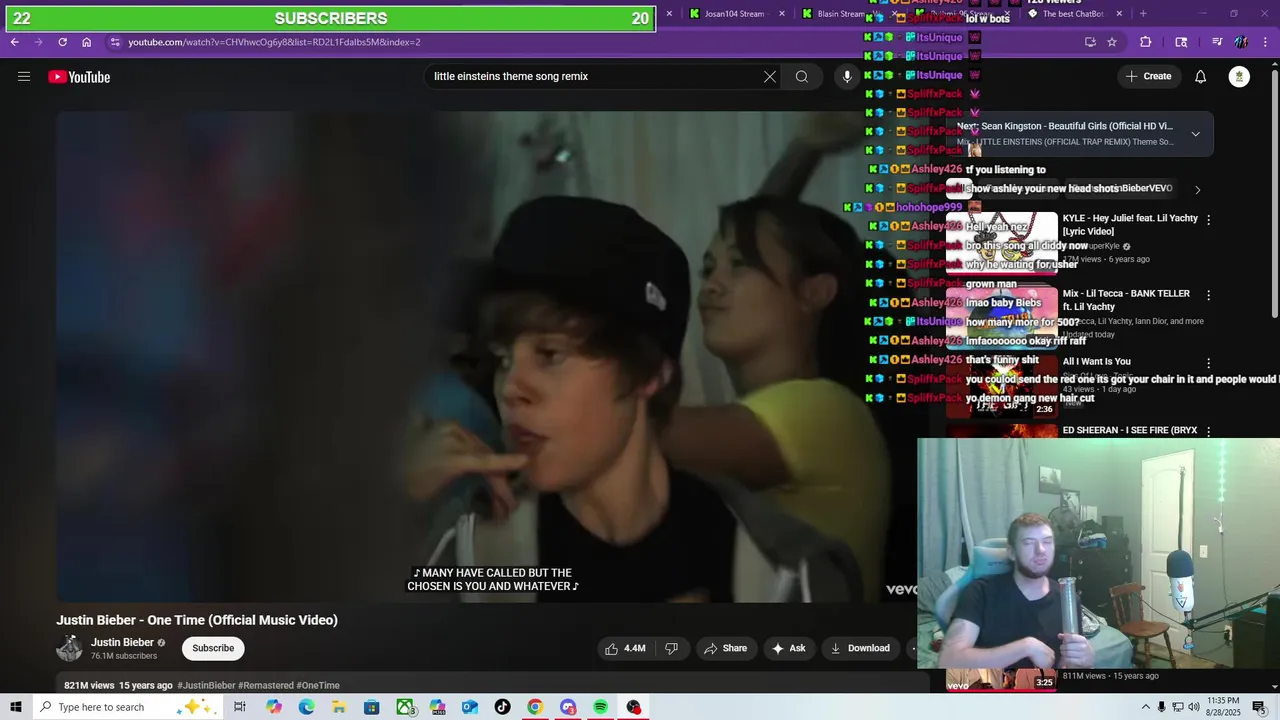Open KYLE Hey Julie video thumbnail
This screenshot has width=1280, height=720.
coord(1001,244)
